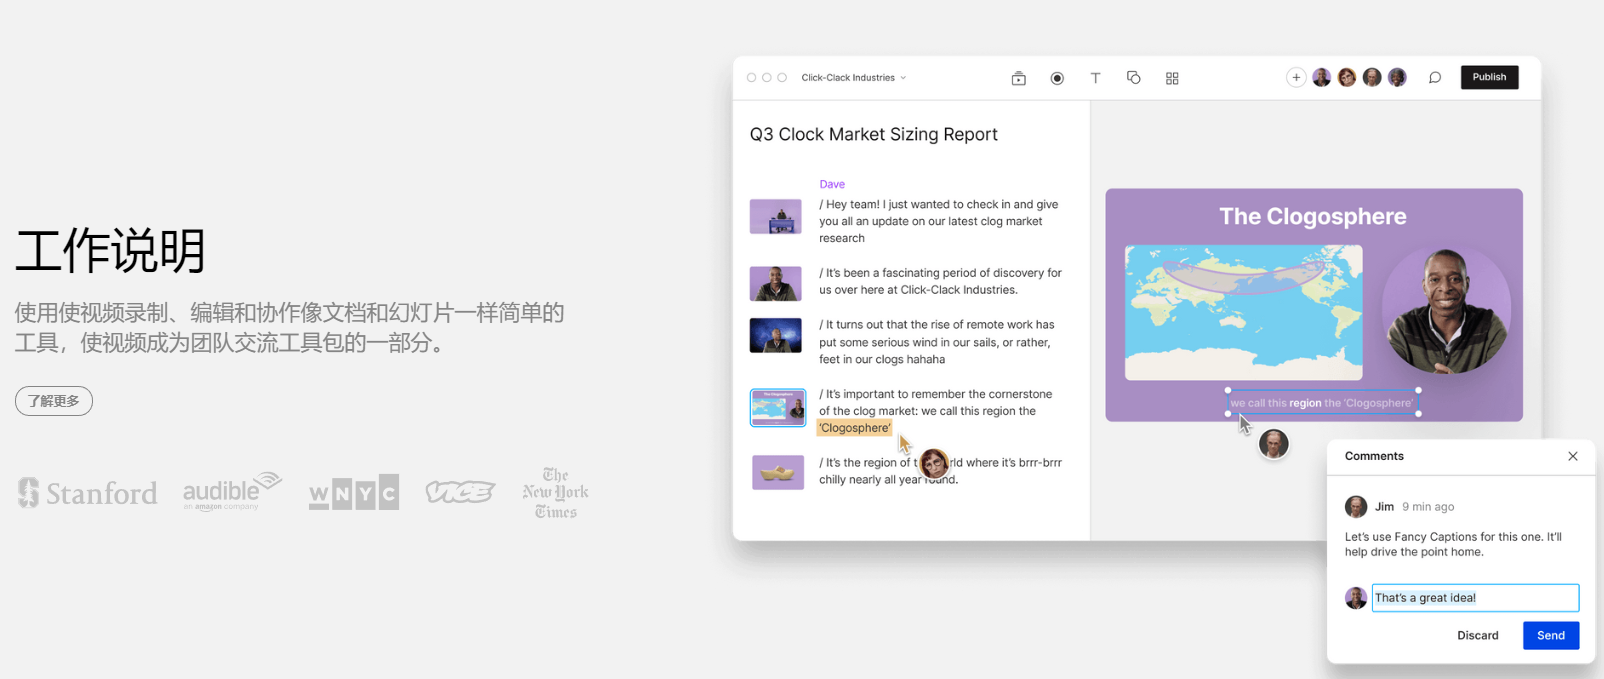Add a collaborator with the plus icon
Image resolution: width=1604 pixels, height=679 pixels.
coord(1295,78)
